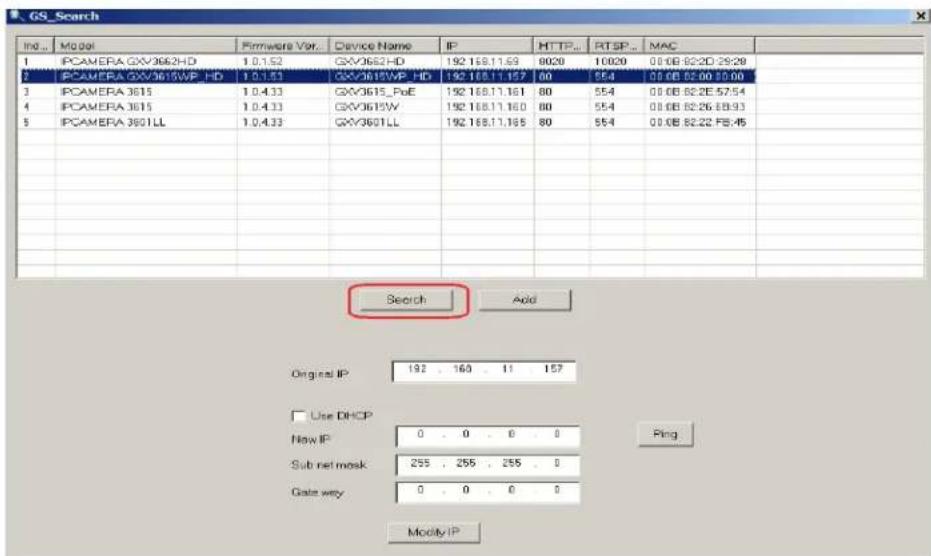Sort by the Model column header
Viewport: 931px width, 556px height.
[145, 46]
